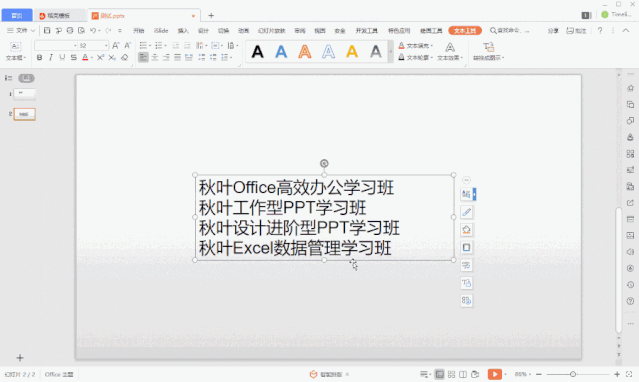Click the red font color A button
Screen dimensions: 639x382
tap(85, 57)
